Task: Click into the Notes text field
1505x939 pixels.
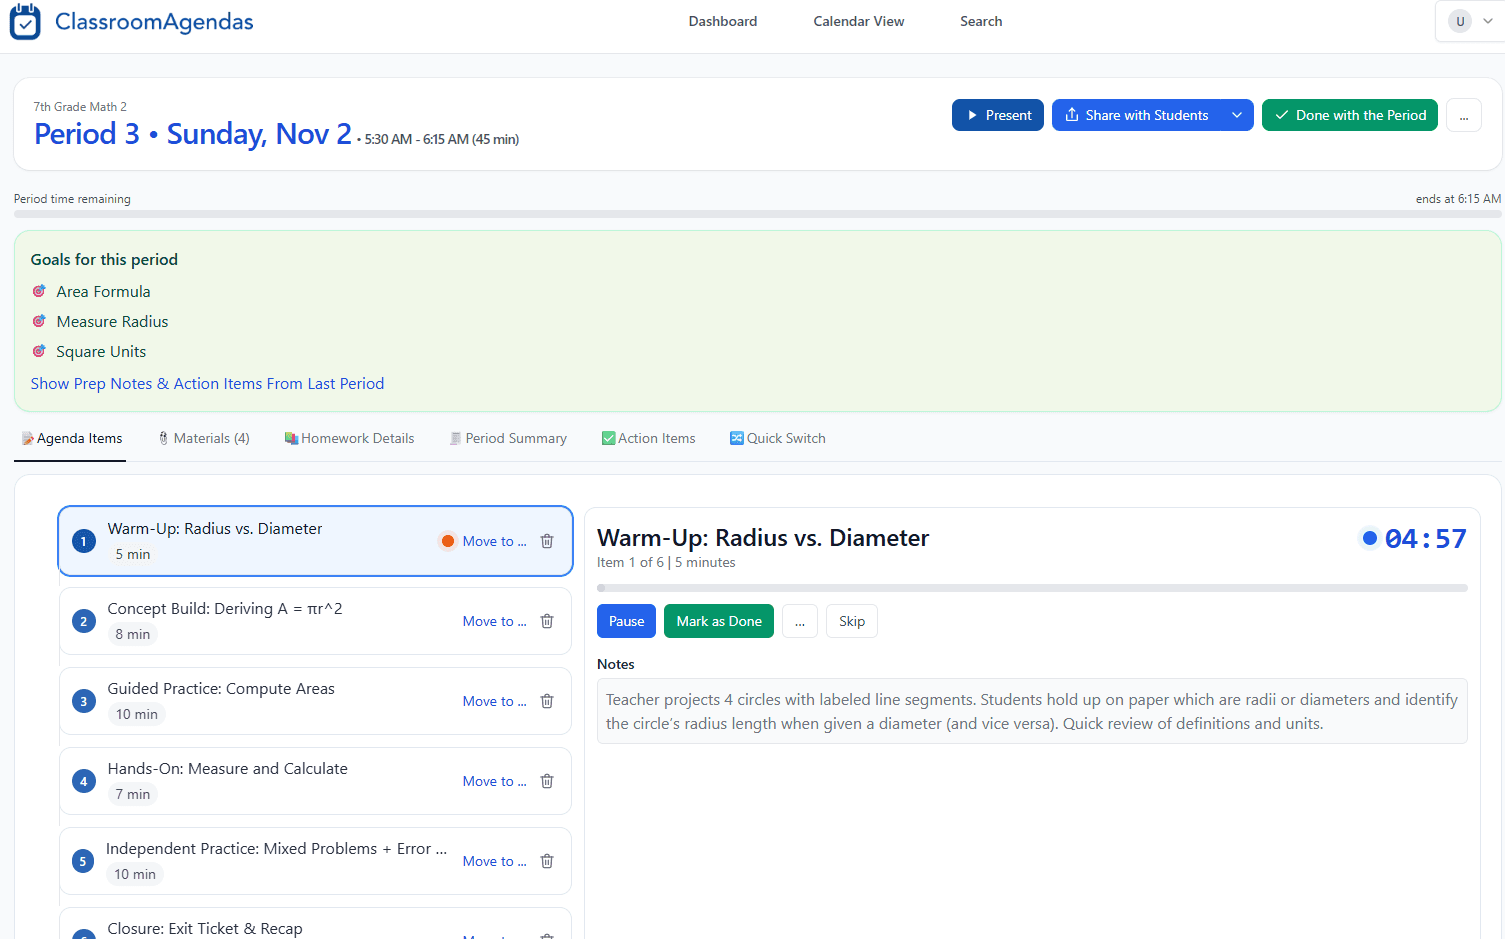Action: coord(1031,711)
